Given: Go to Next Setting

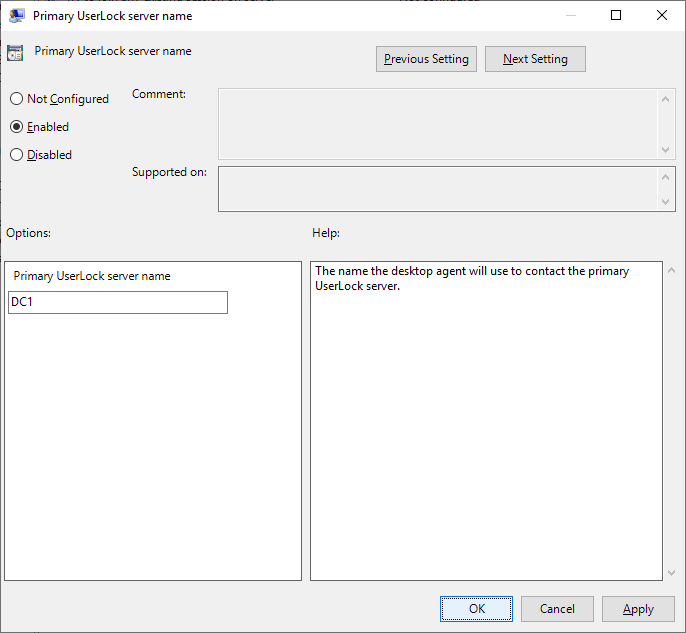Looking at the screenshot, I should [535, 59].
